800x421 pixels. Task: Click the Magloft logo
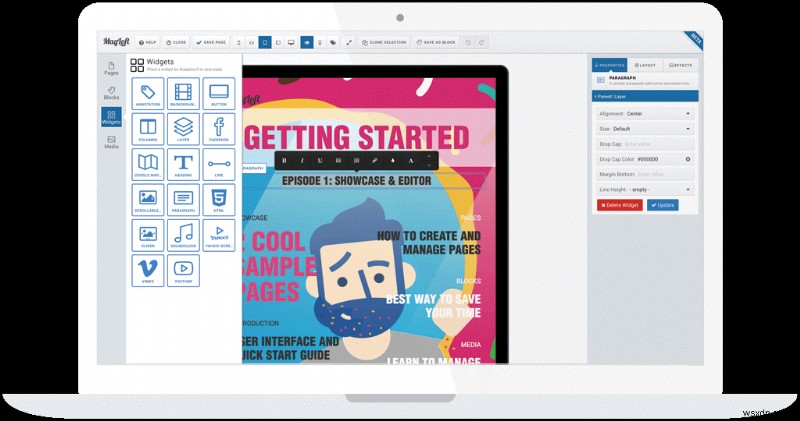click(x=116, y=42)
